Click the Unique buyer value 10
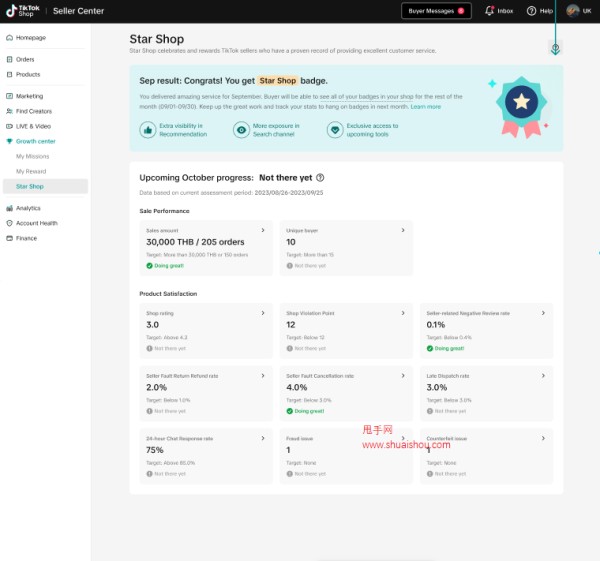The image size is (600, 561). click(291, 242)
